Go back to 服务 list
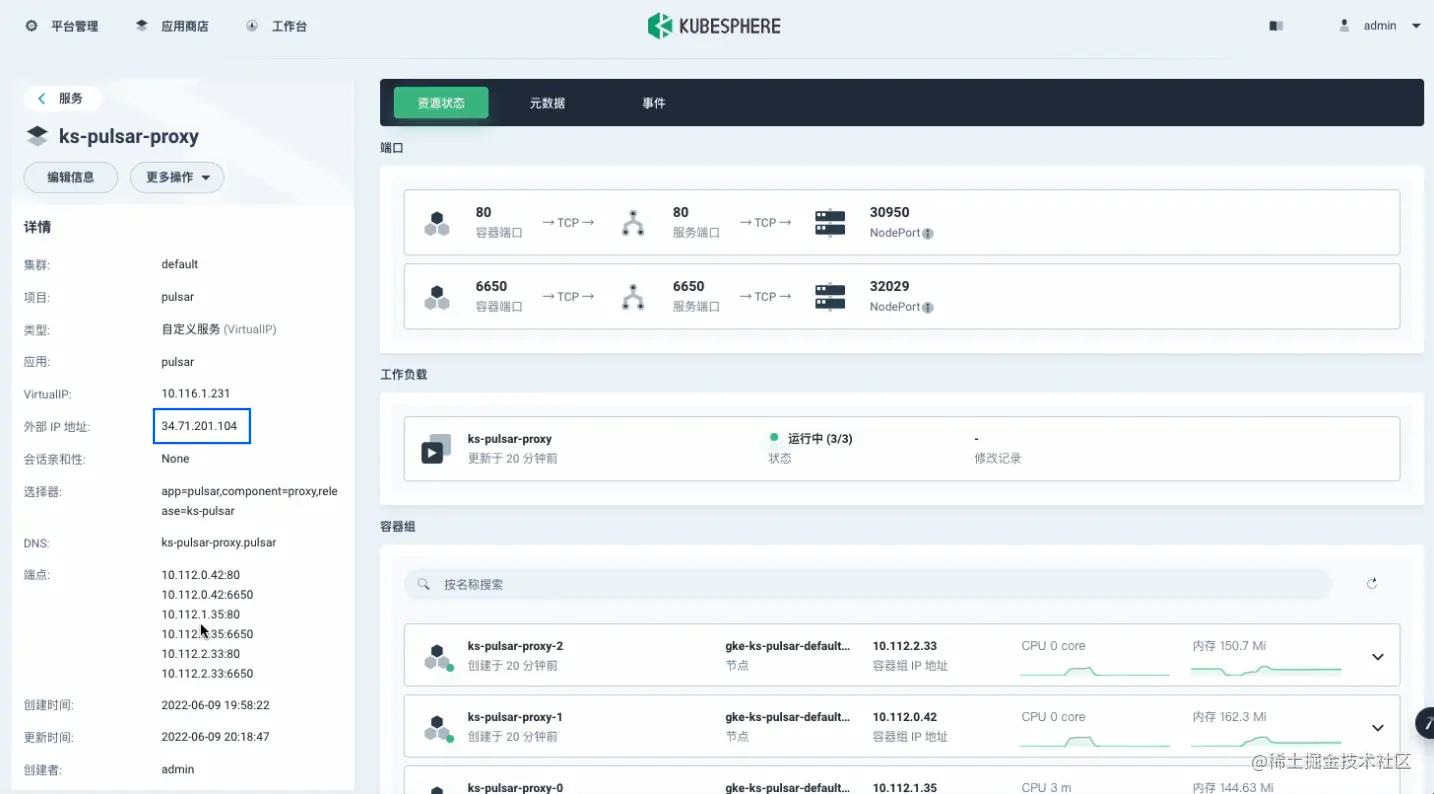Viewport: 1434px width, 794px height. 62,98
